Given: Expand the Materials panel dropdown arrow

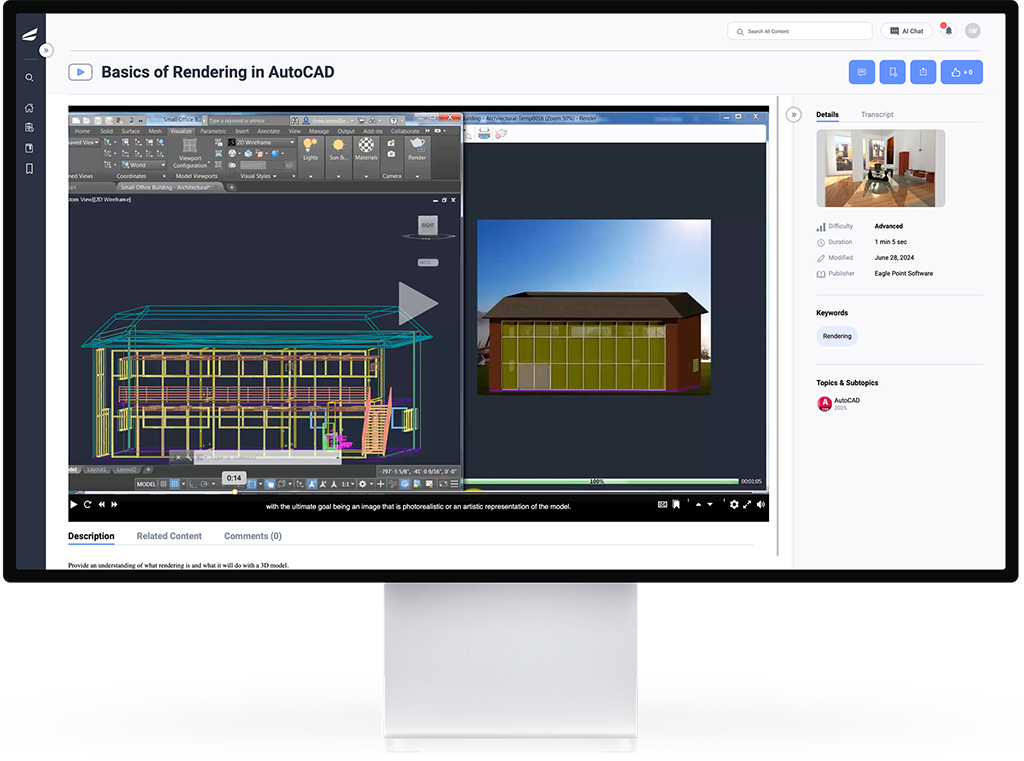Looking at the screenshot, I should click(x=366, y=176).
